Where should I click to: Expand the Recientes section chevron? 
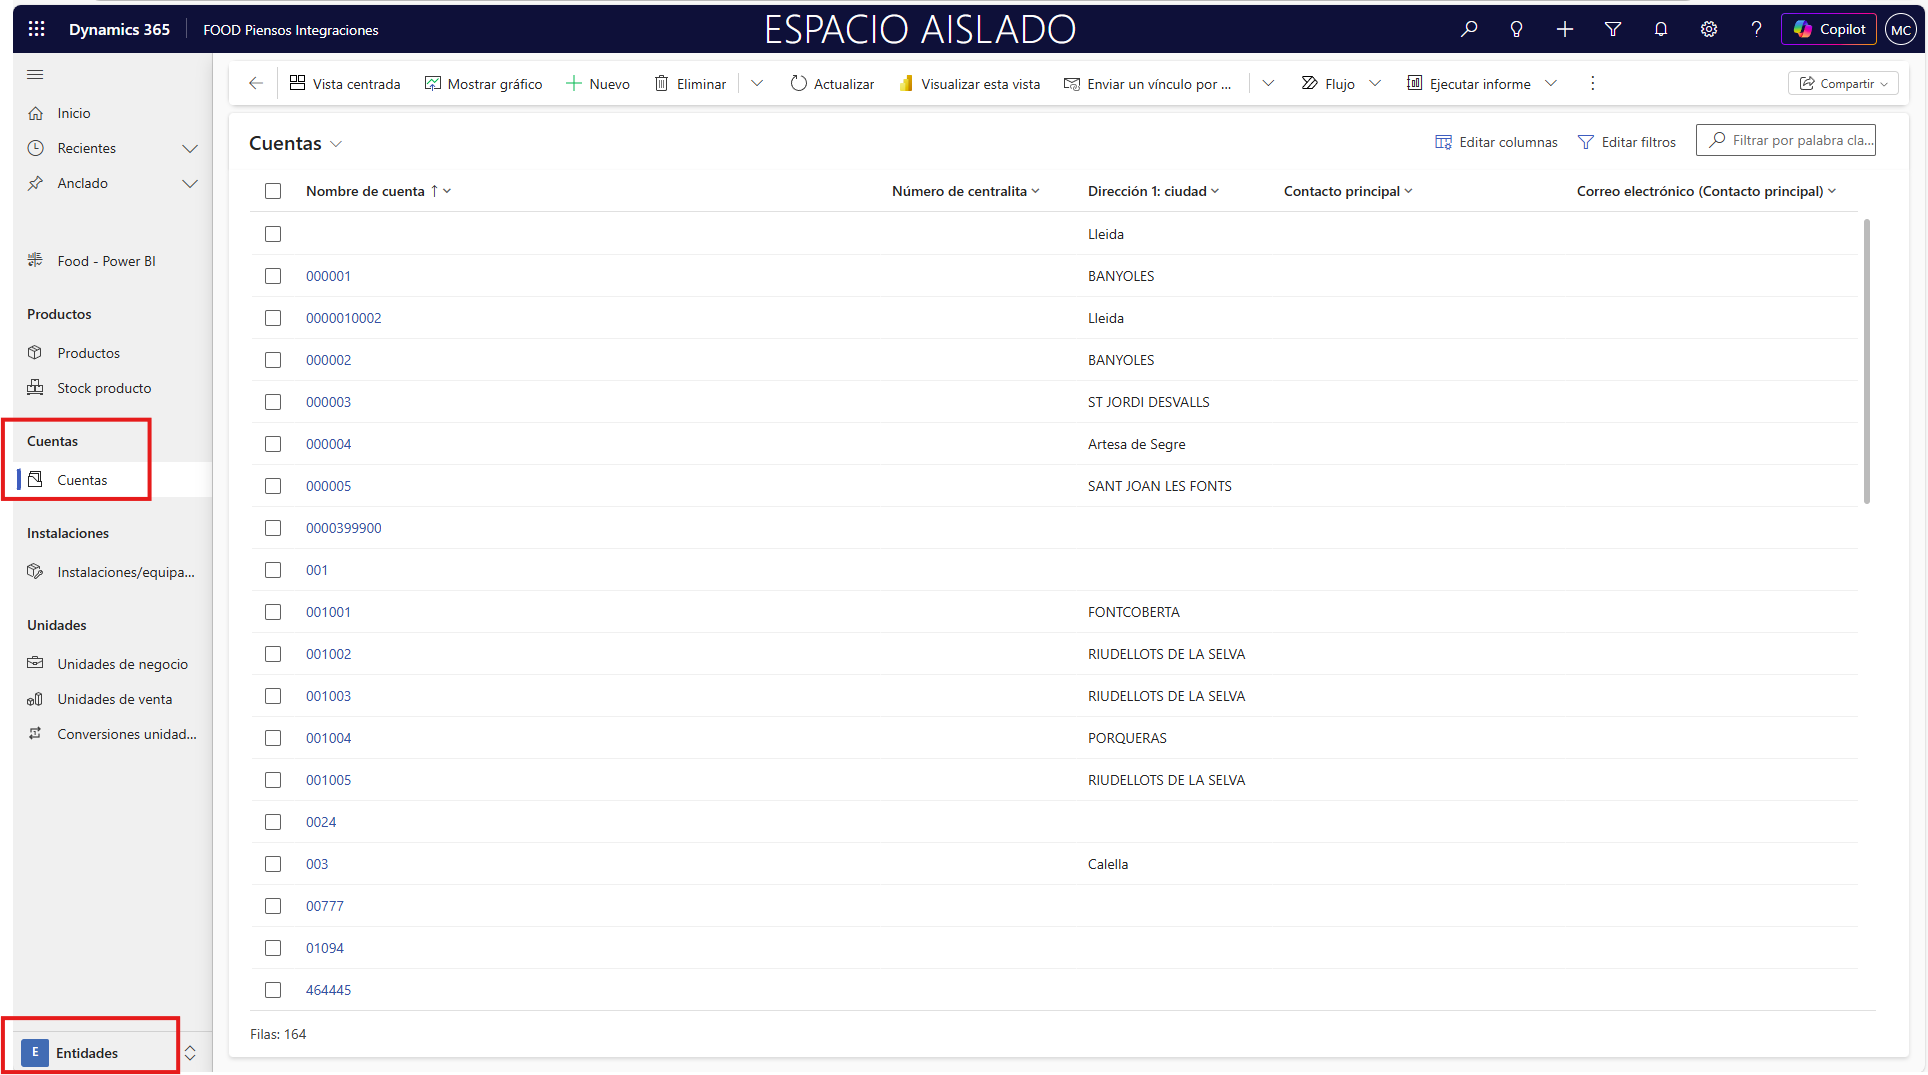click(190, 148)
